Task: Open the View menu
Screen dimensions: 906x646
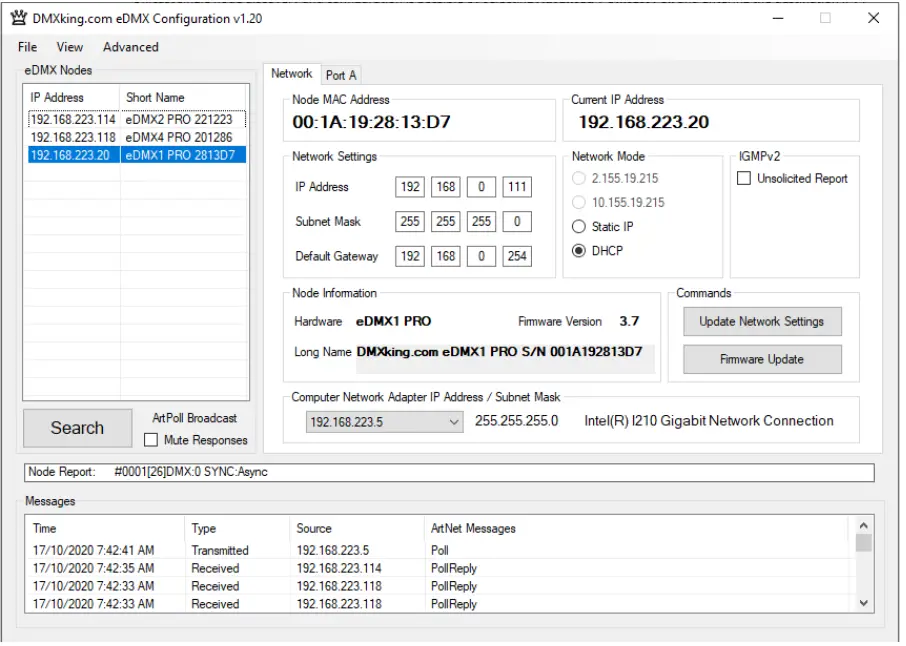Action: click(69, 47)
